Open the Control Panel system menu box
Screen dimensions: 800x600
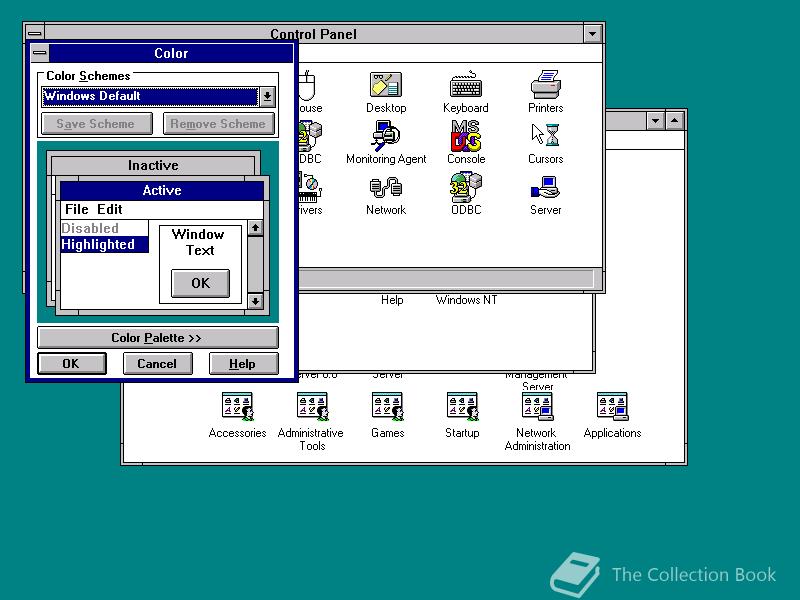(35, 34)
